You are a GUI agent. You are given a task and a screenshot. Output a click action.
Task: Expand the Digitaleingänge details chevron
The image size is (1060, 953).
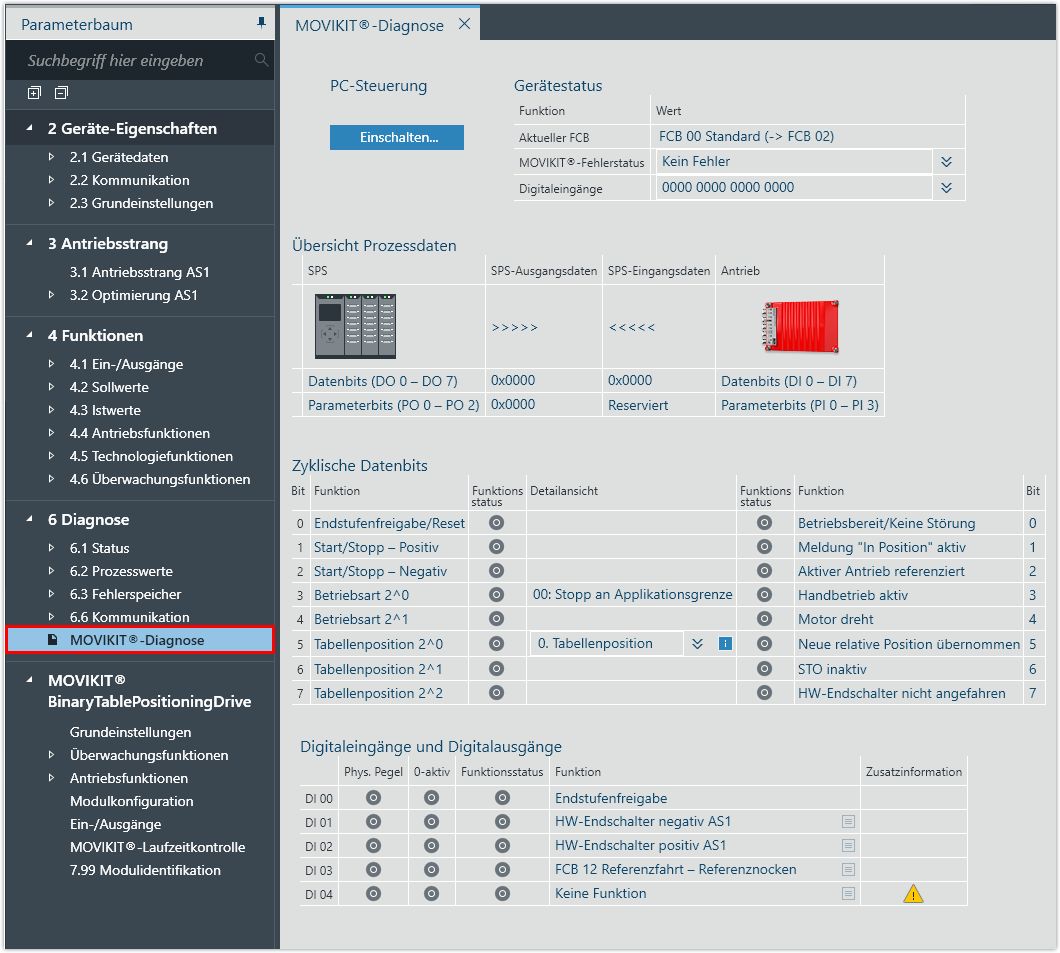pyautogui.click(x=946, y=187)
